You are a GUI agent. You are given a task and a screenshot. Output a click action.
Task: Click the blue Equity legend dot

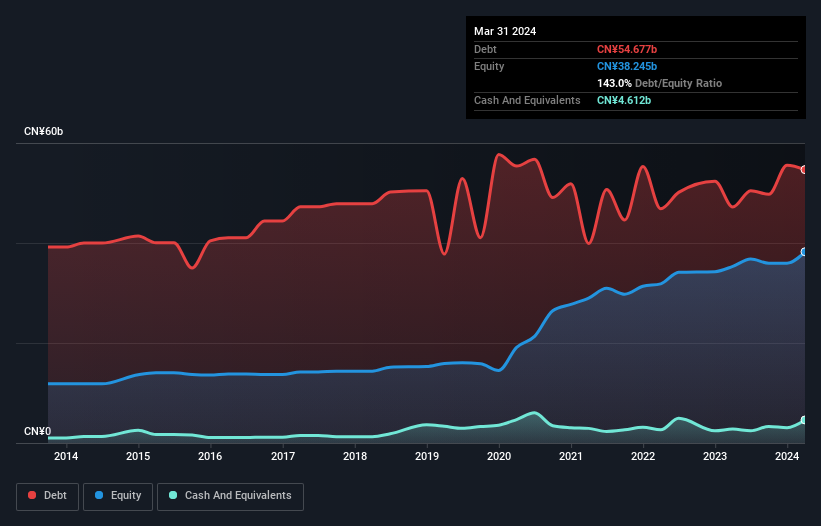click(99, 495)
